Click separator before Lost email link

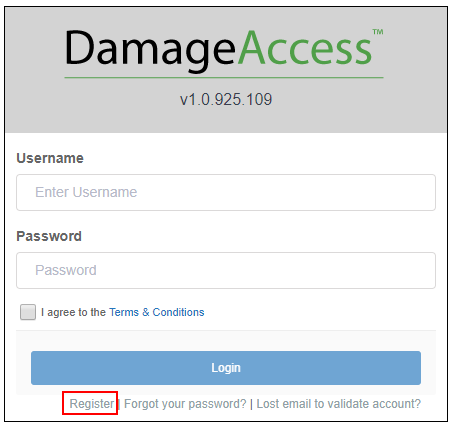pos(251,404)
